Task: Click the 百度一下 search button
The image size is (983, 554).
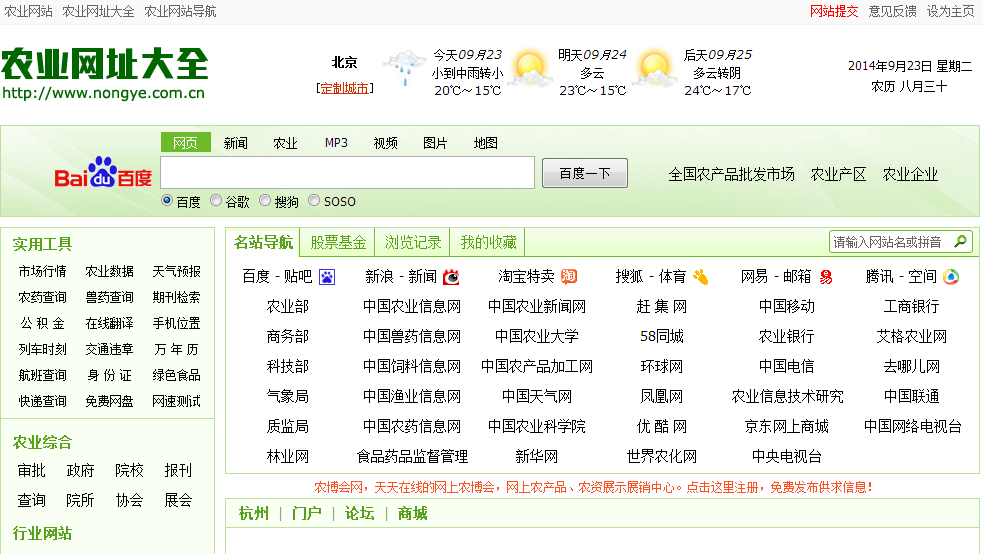Action: point(584,173)
